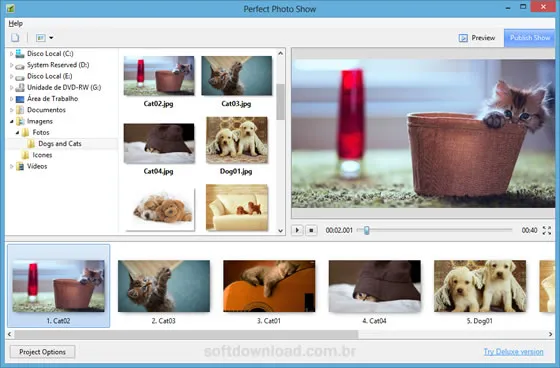Screen dimensions: 560x368
Task: Click the 00:02.001 elapsed time text
Action: coord(339,230)
